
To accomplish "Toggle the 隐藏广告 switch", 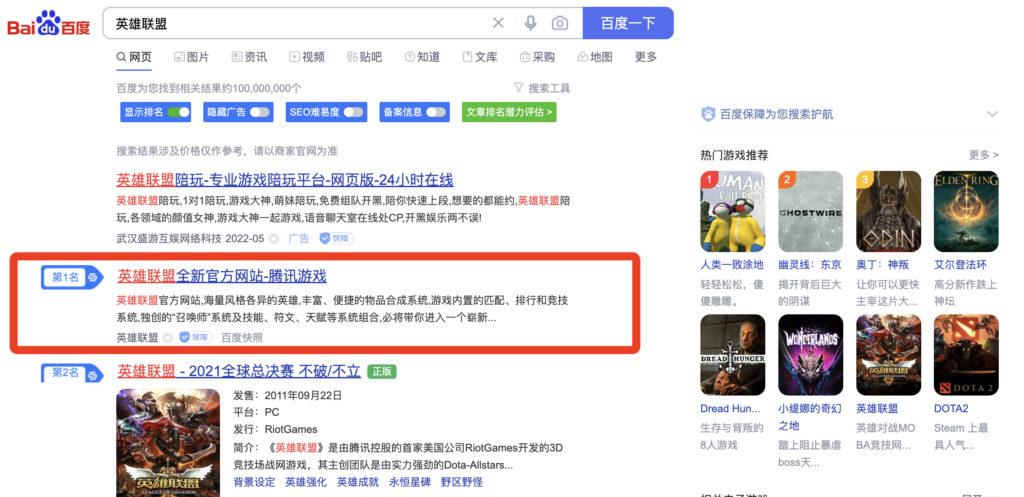I will coord(259,112).
